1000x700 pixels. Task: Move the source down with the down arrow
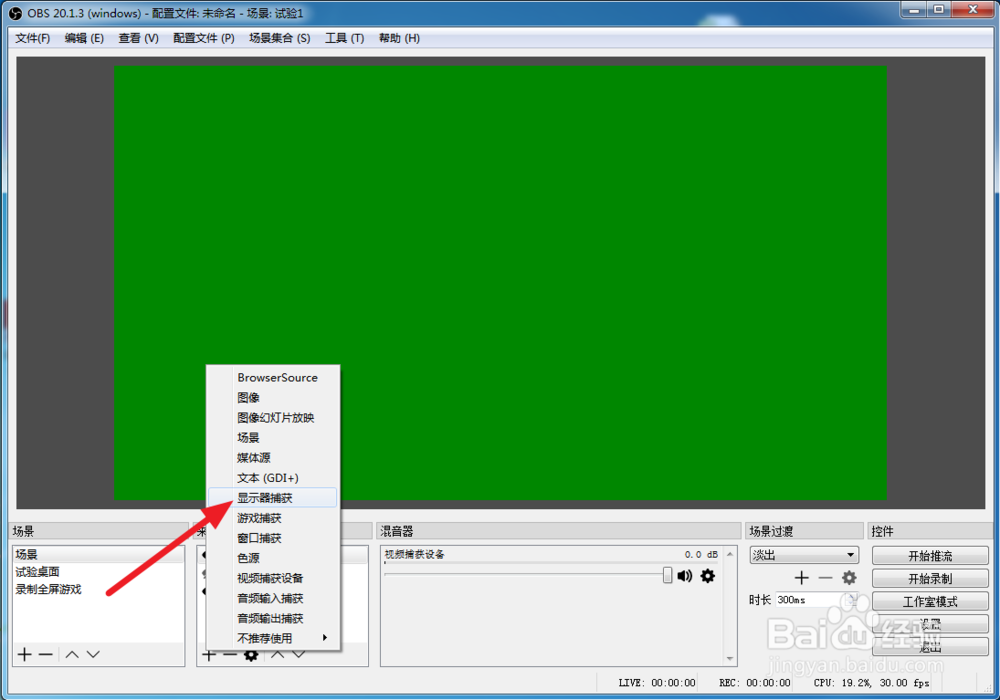tap(298, 655)
